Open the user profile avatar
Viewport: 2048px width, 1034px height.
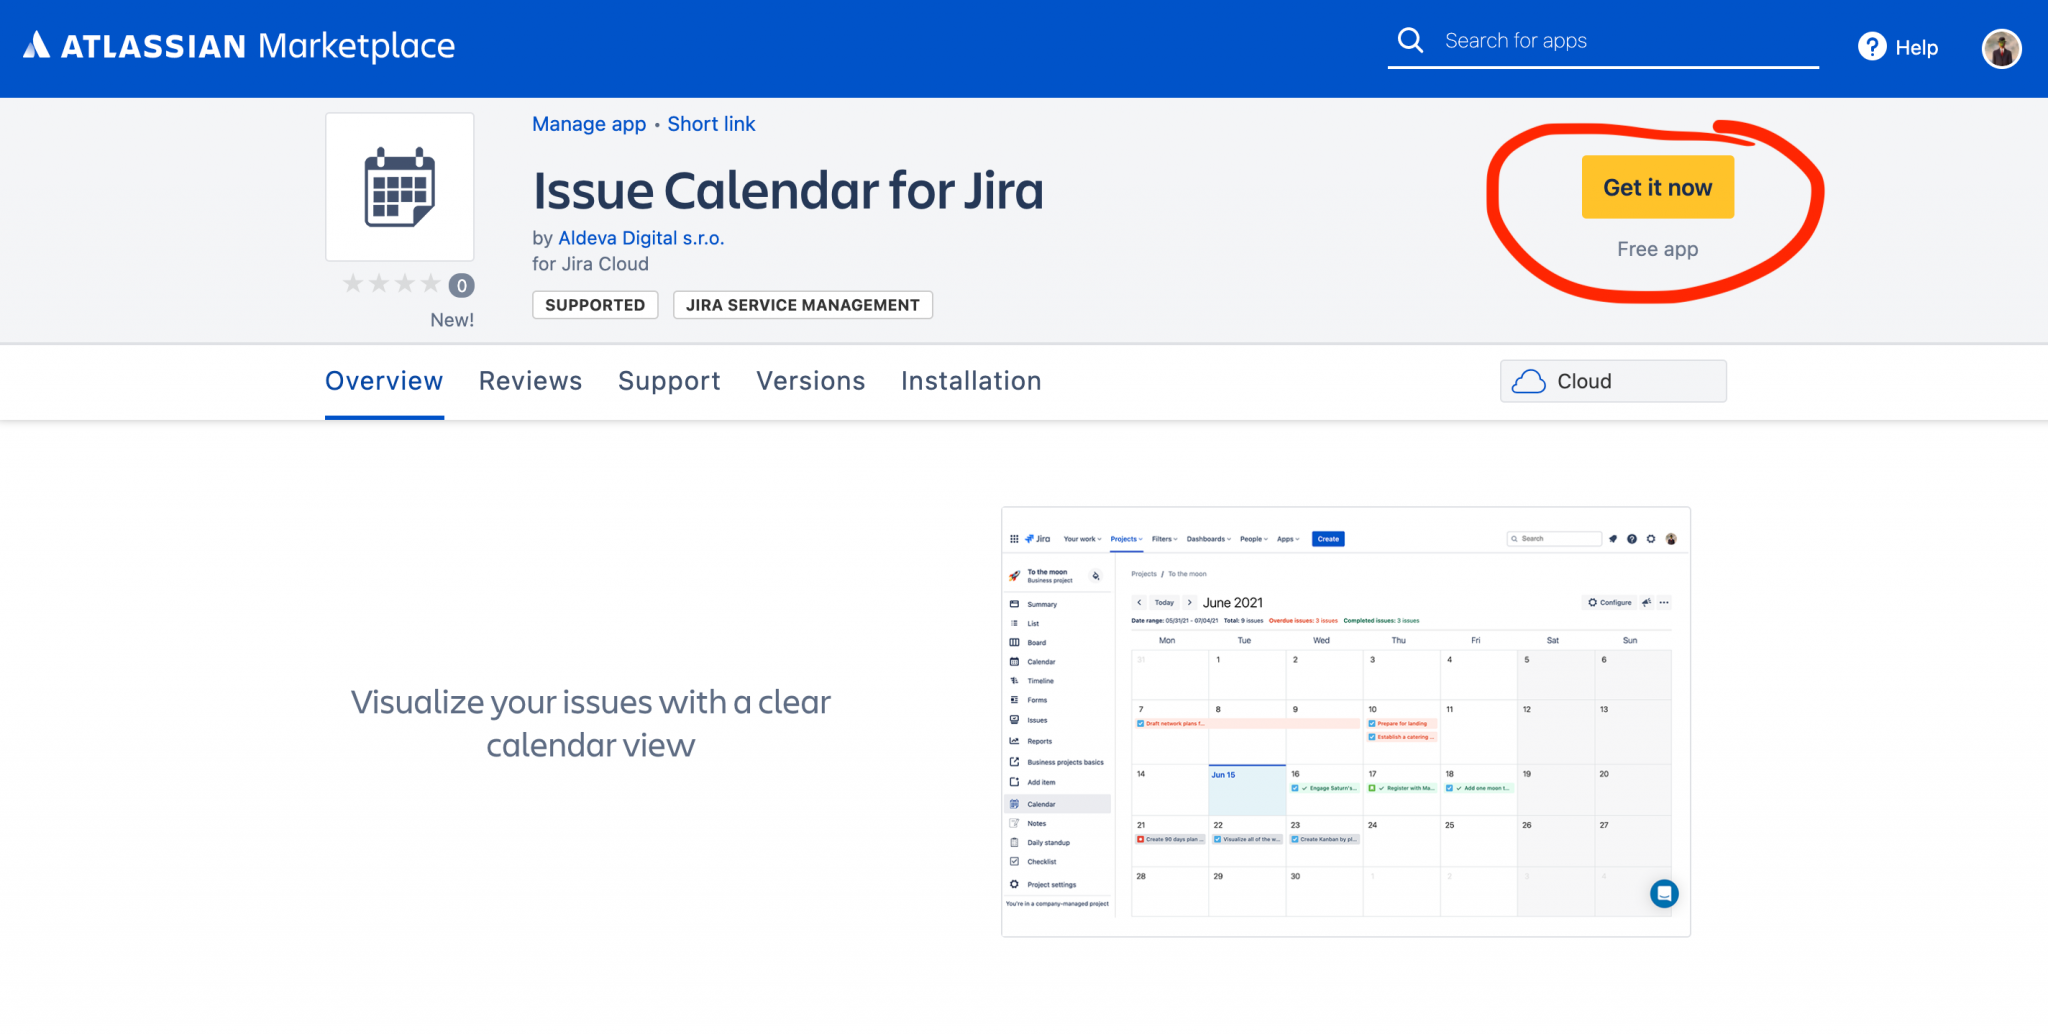(x=2001, y=48)
